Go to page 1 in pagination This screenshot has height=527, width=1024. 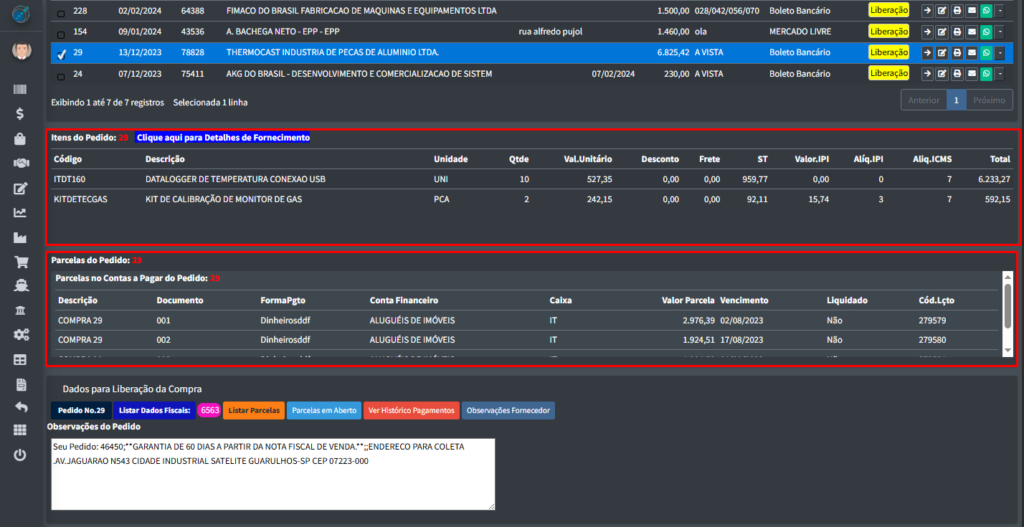click(956, 100)
